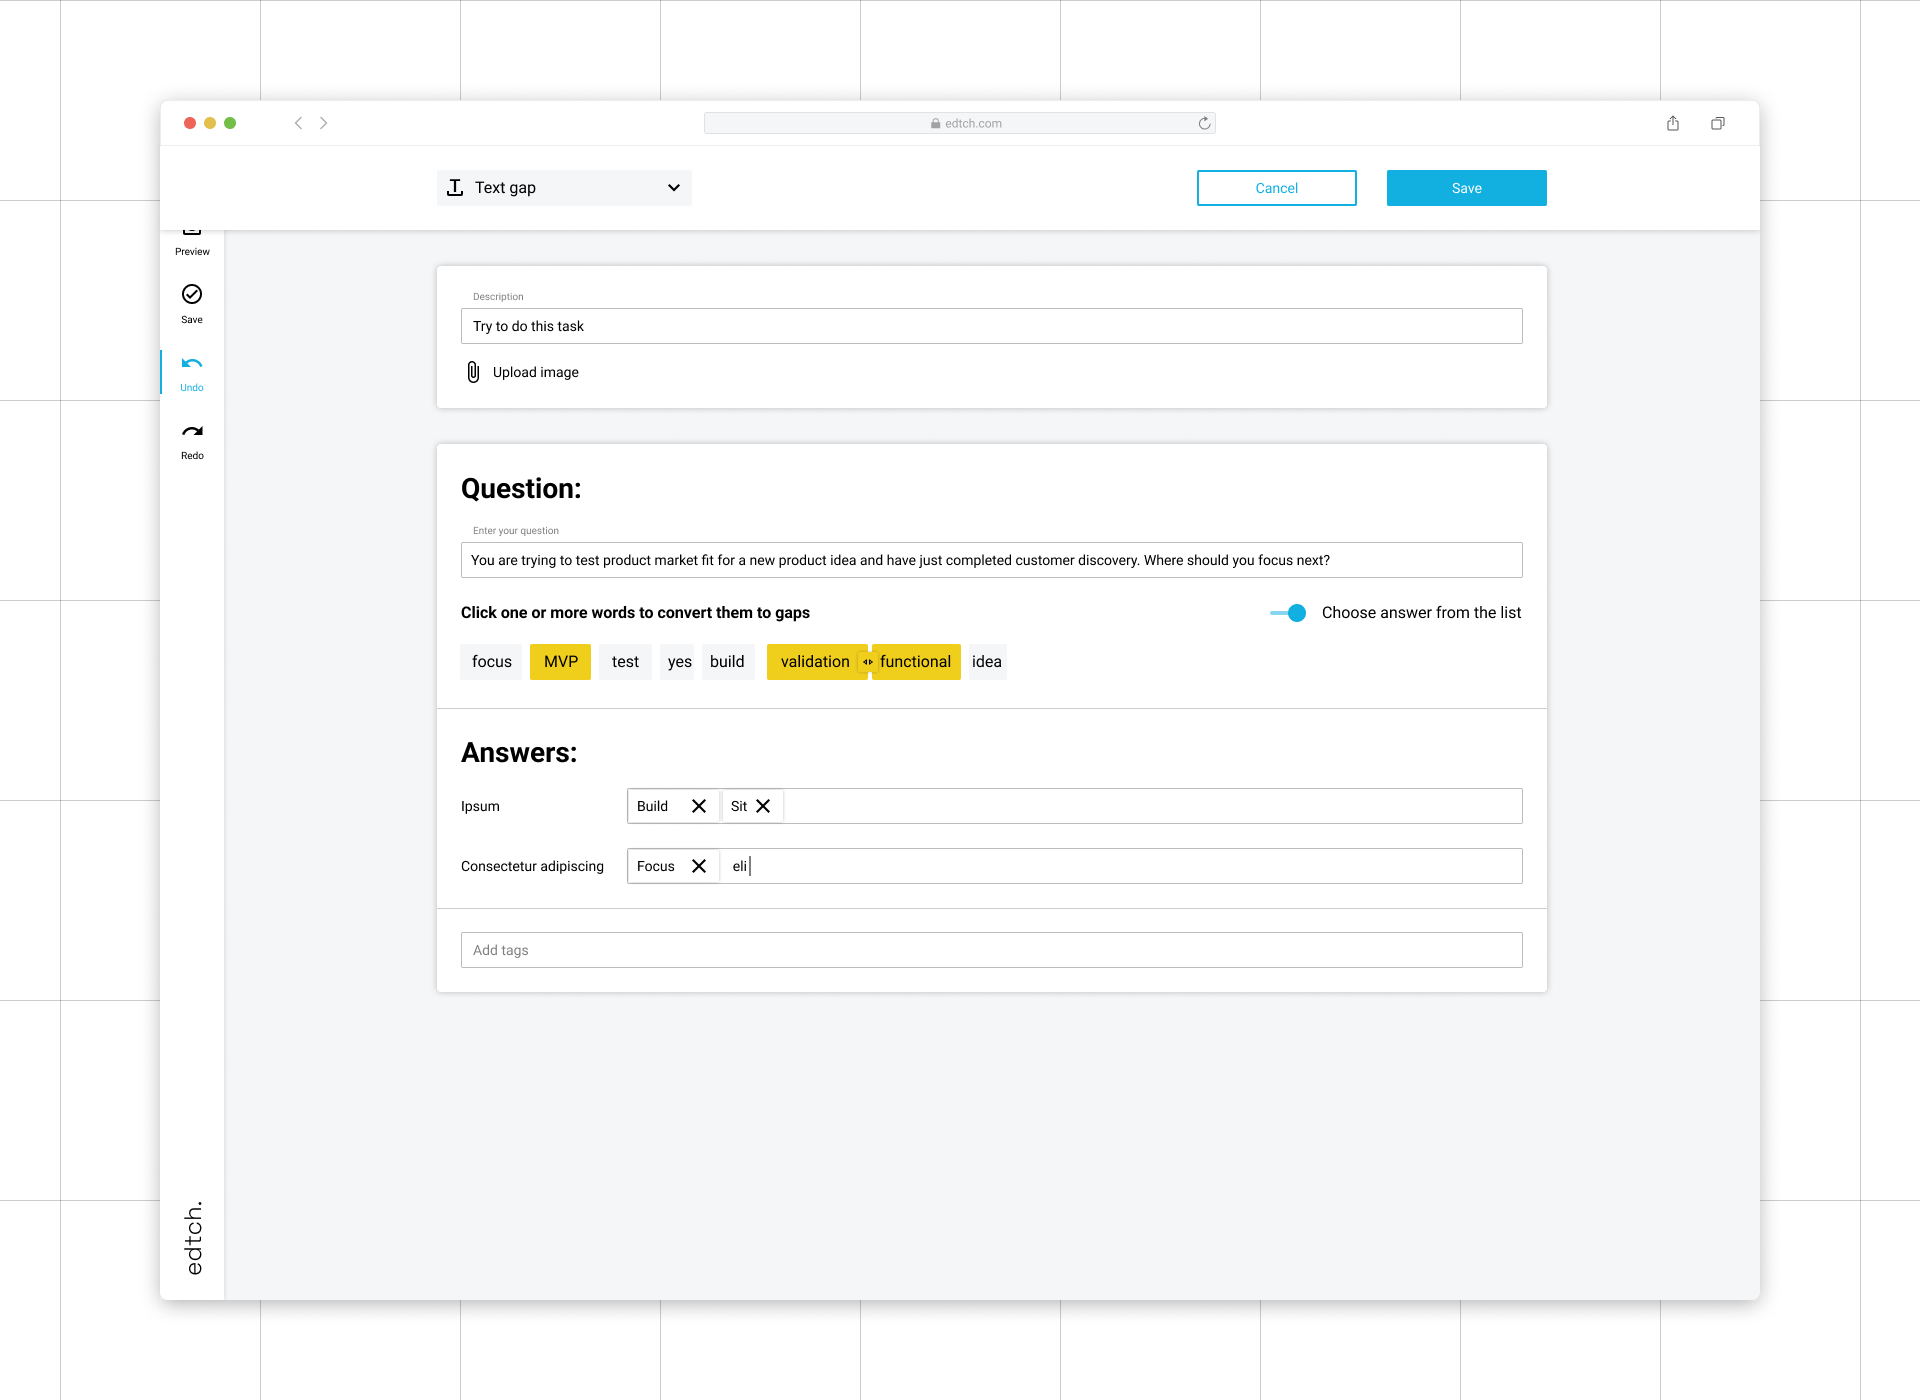Convert the word 'build' to a gap
The width and height of the screenshot is (1920, 1400).
pyautogui.click(x=727, y=662)
